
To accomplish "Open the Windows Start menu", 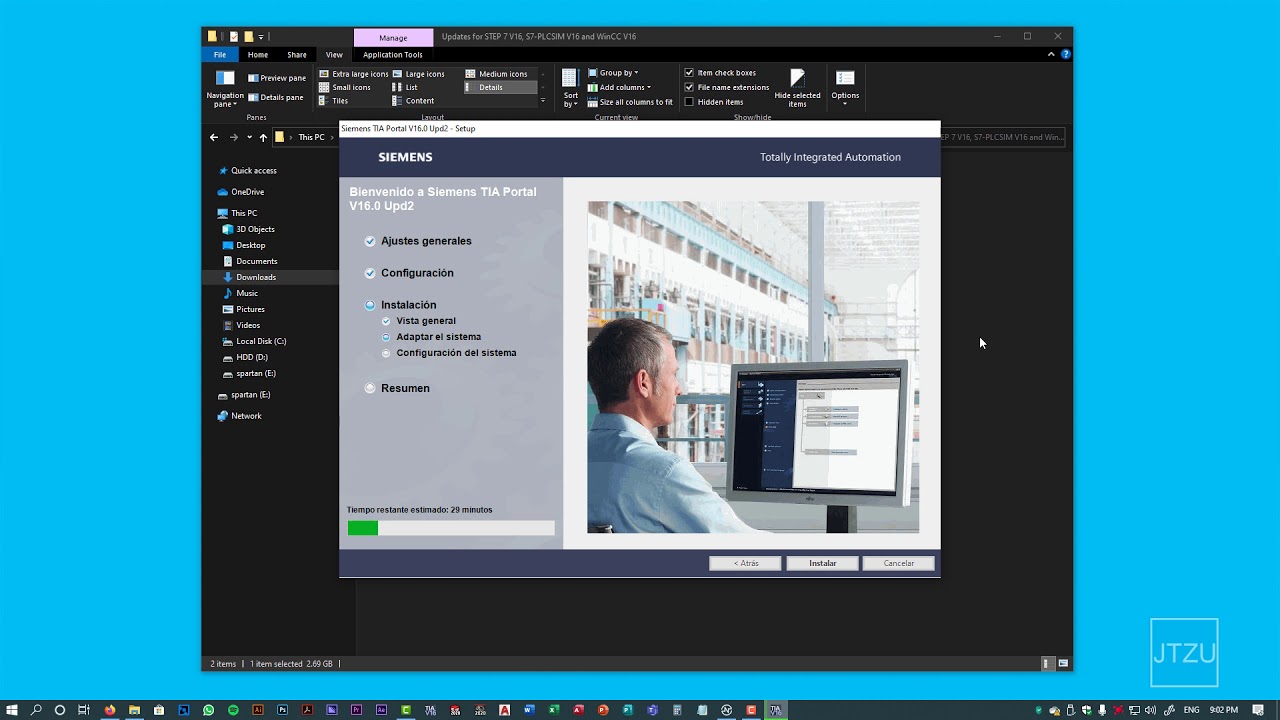I will pos(11,710).
